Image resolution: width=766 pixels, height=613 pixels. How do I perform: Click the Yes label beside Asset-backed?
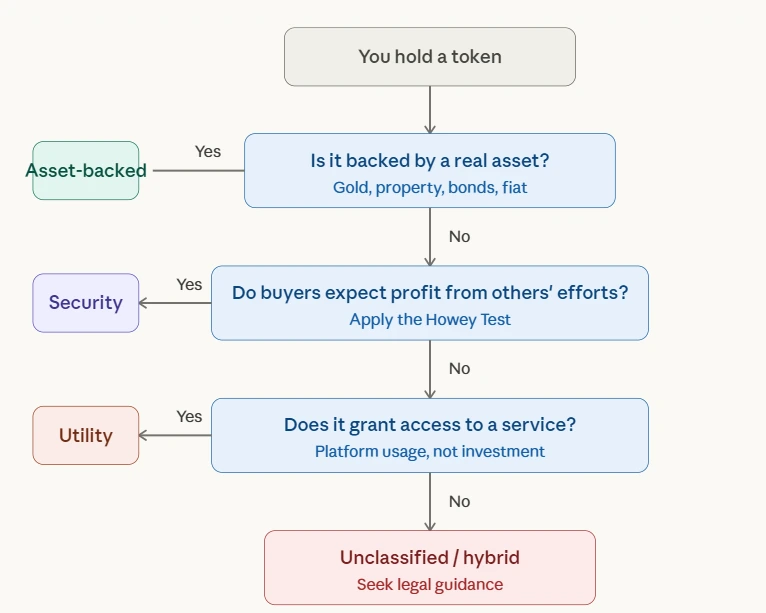pyautogui.click(x=208, y=152)
